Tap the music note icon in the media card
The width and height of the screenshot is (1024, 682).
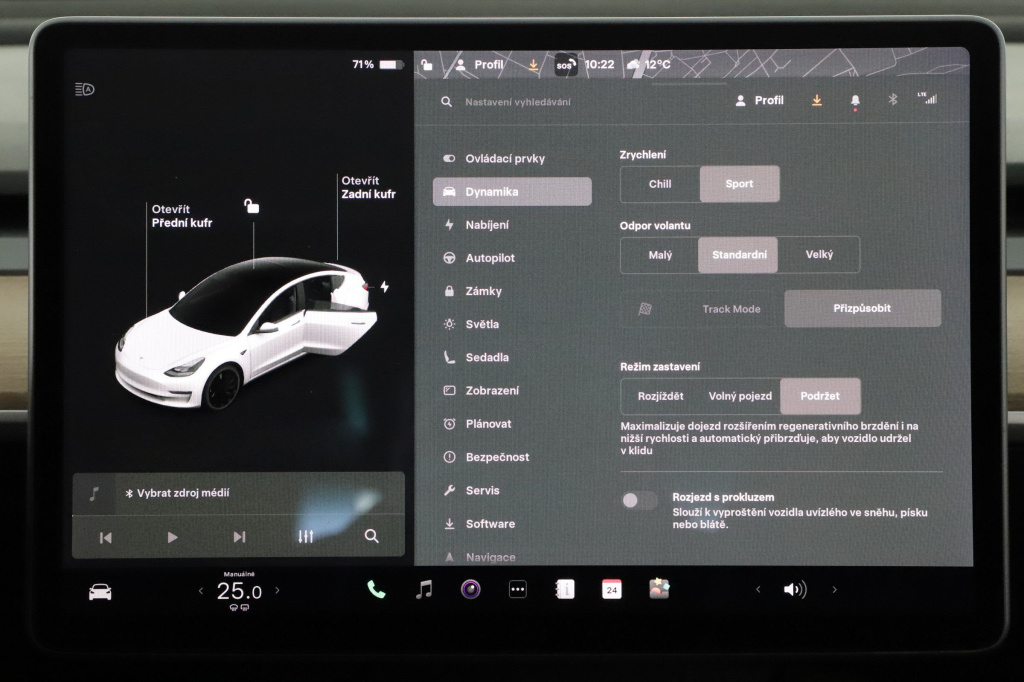coord(94,493)
